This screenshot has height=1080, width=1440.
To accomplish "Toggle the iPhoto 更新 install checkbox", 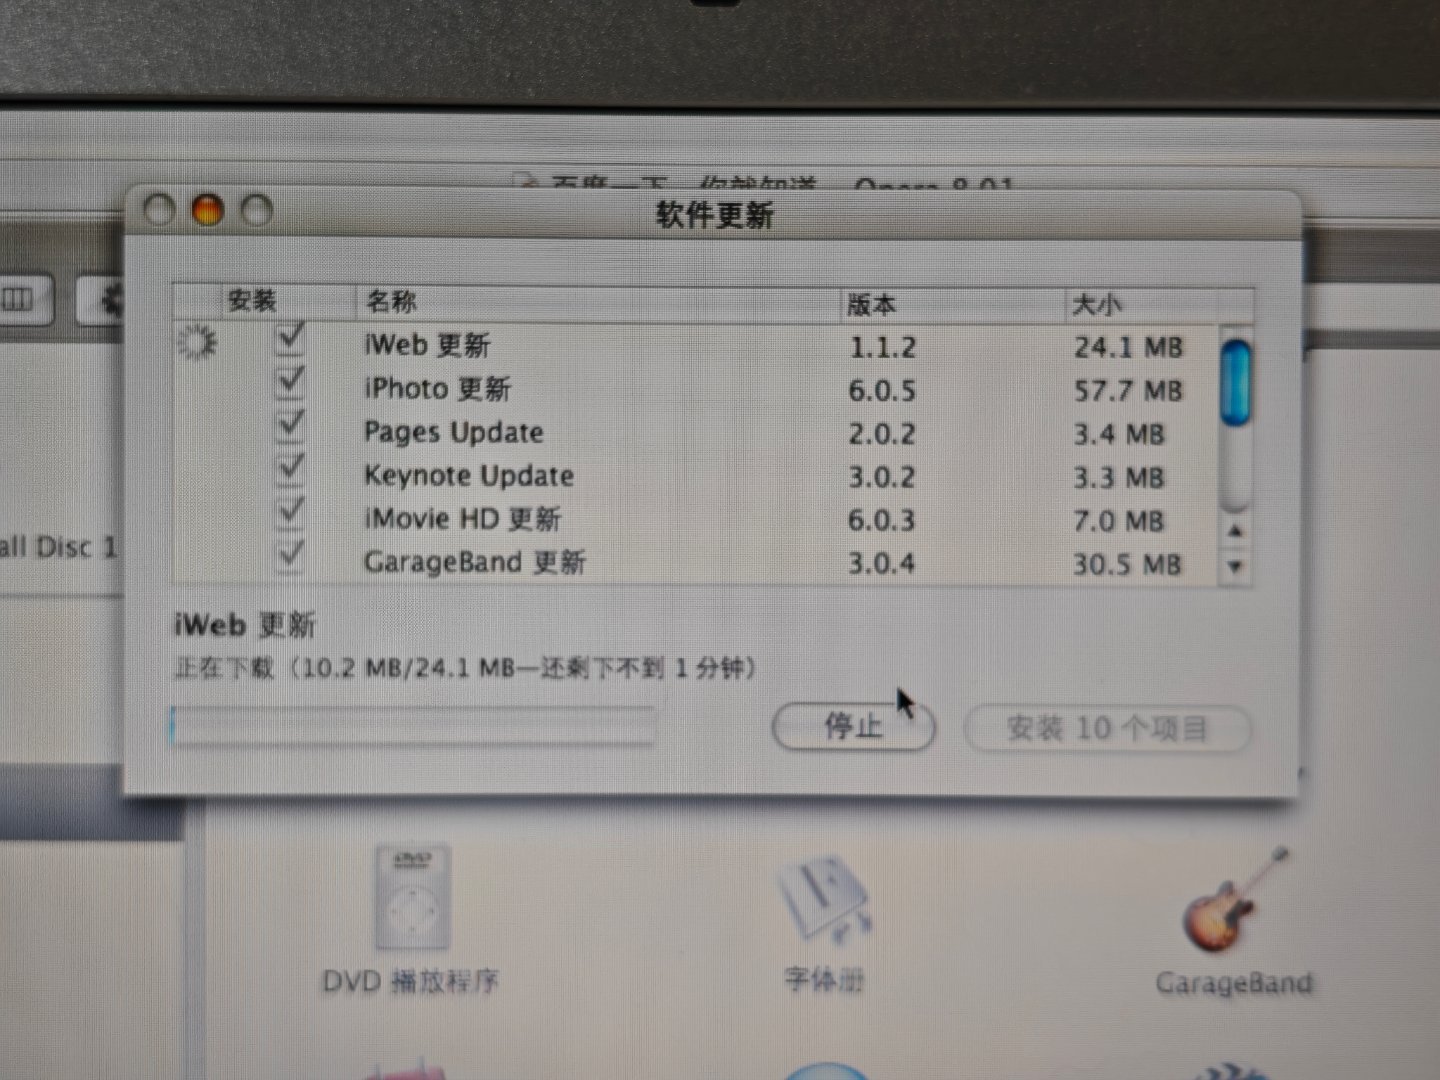I will [x=289, y=383].
